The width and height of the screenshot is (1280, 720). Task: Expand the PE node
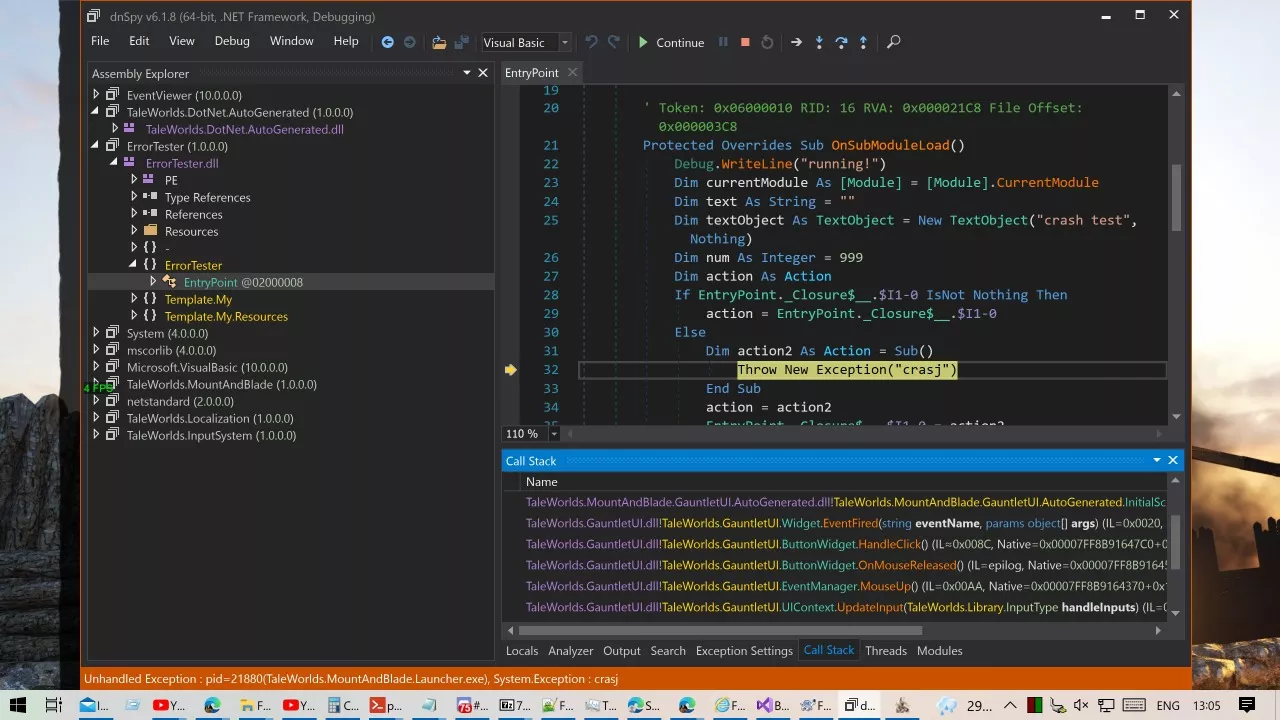(x=134, y=180)
